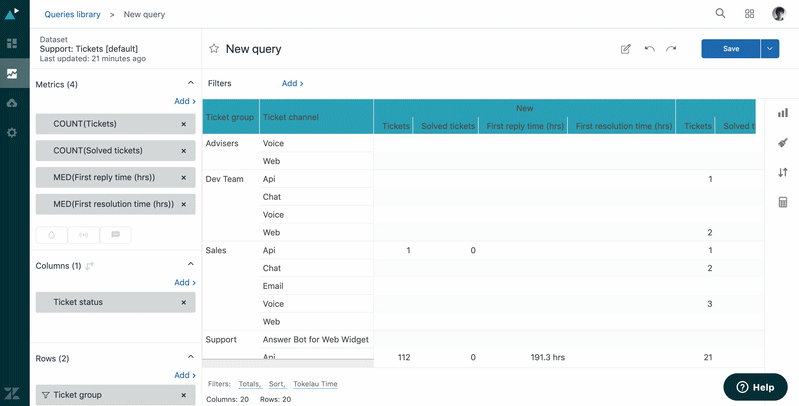Remove COUNT(Solved tickets) metric
This screenshot has height=406, width=799.
pos(183,150)
